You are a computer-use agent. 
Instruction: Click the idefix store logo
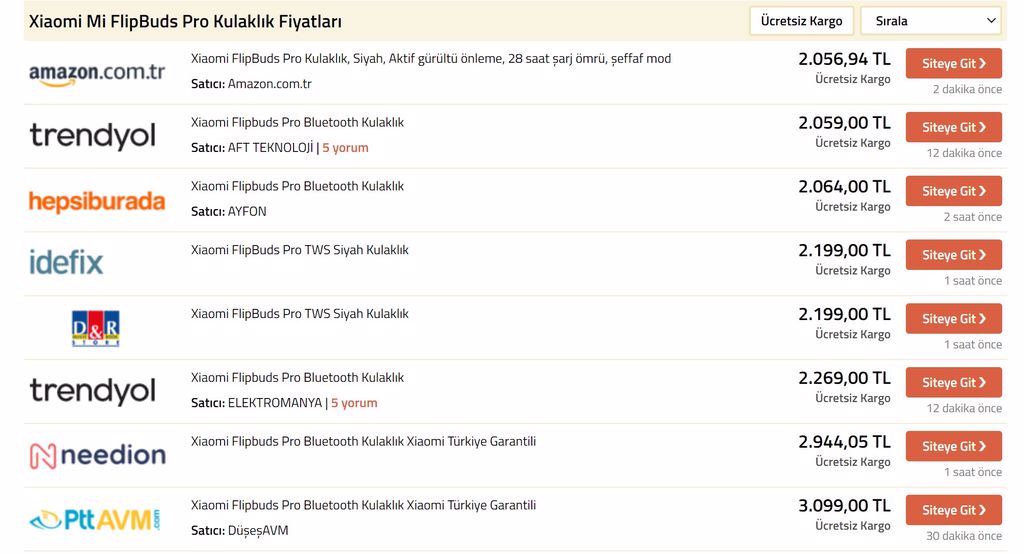[66, 263]
